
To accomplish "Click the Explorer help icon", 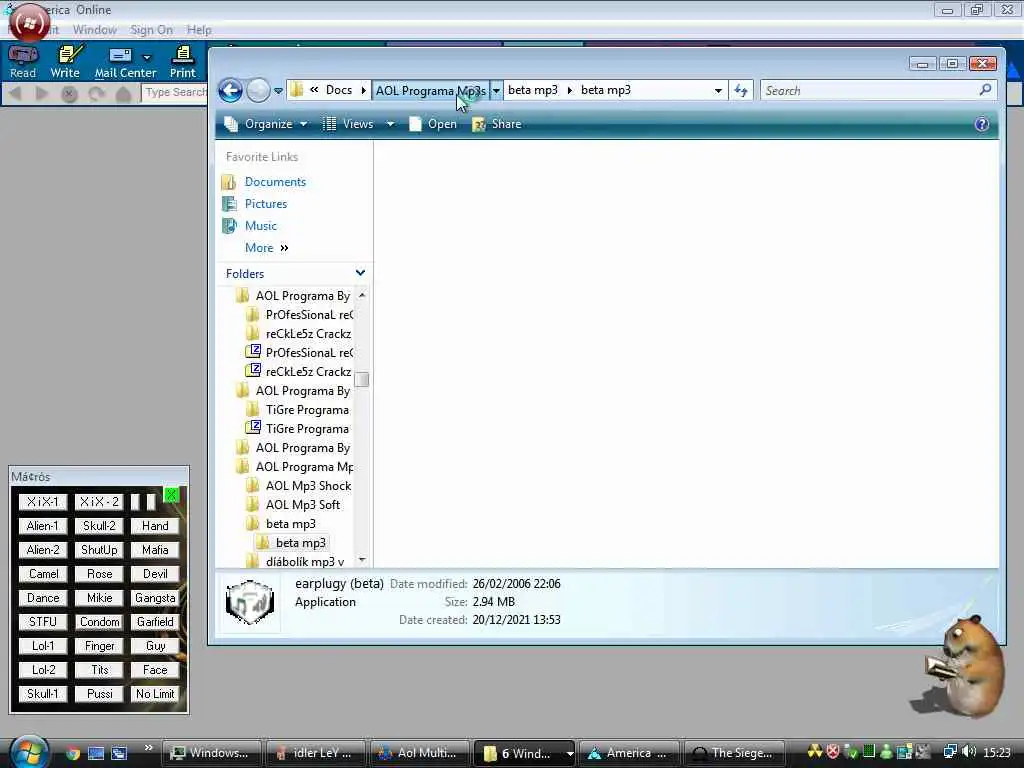I will coord(982,124).
